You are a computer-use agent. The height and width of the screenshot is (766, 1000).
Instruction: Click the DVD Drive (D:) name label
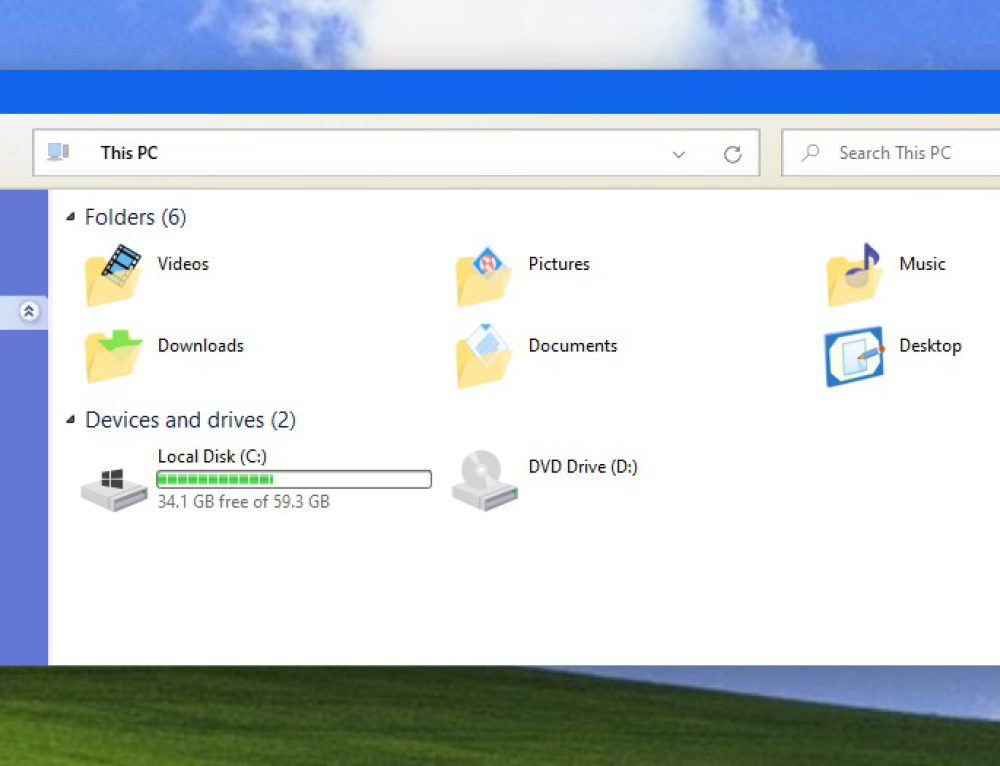click(x=582, y=467)
